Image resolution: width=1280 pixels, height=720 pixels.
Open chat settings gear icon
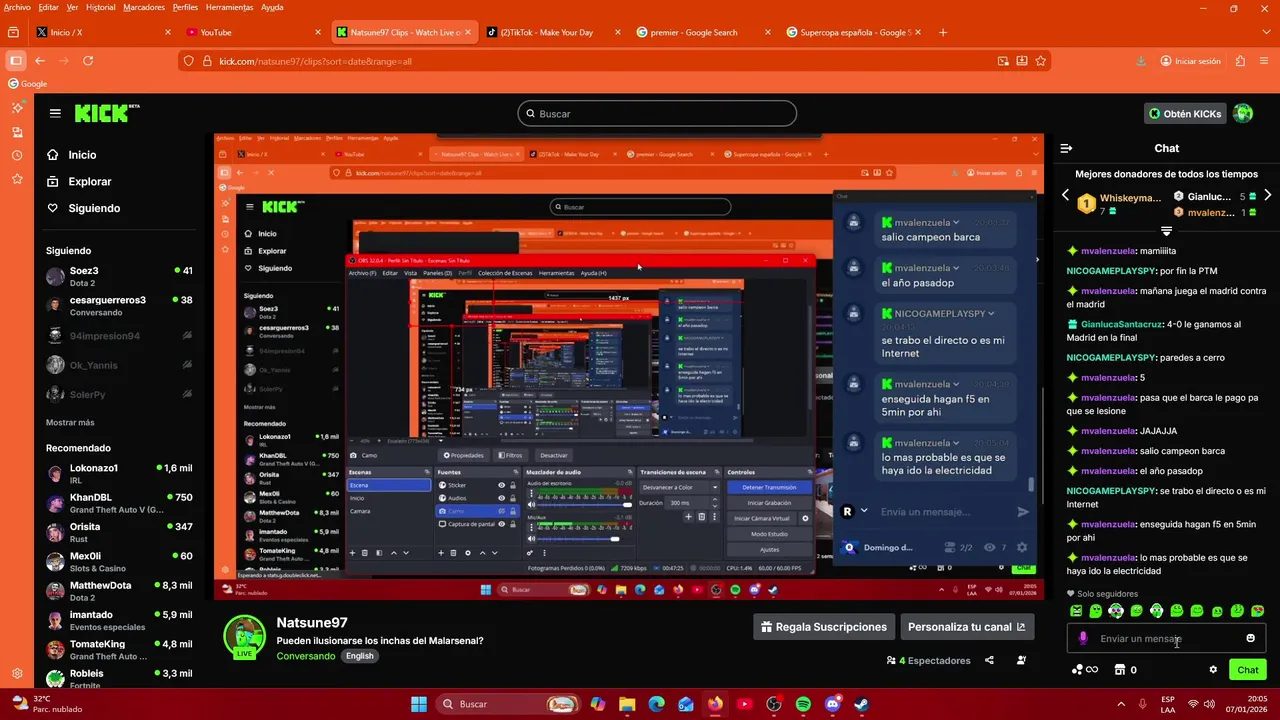pyautogui.click(x=1213, y=670)
